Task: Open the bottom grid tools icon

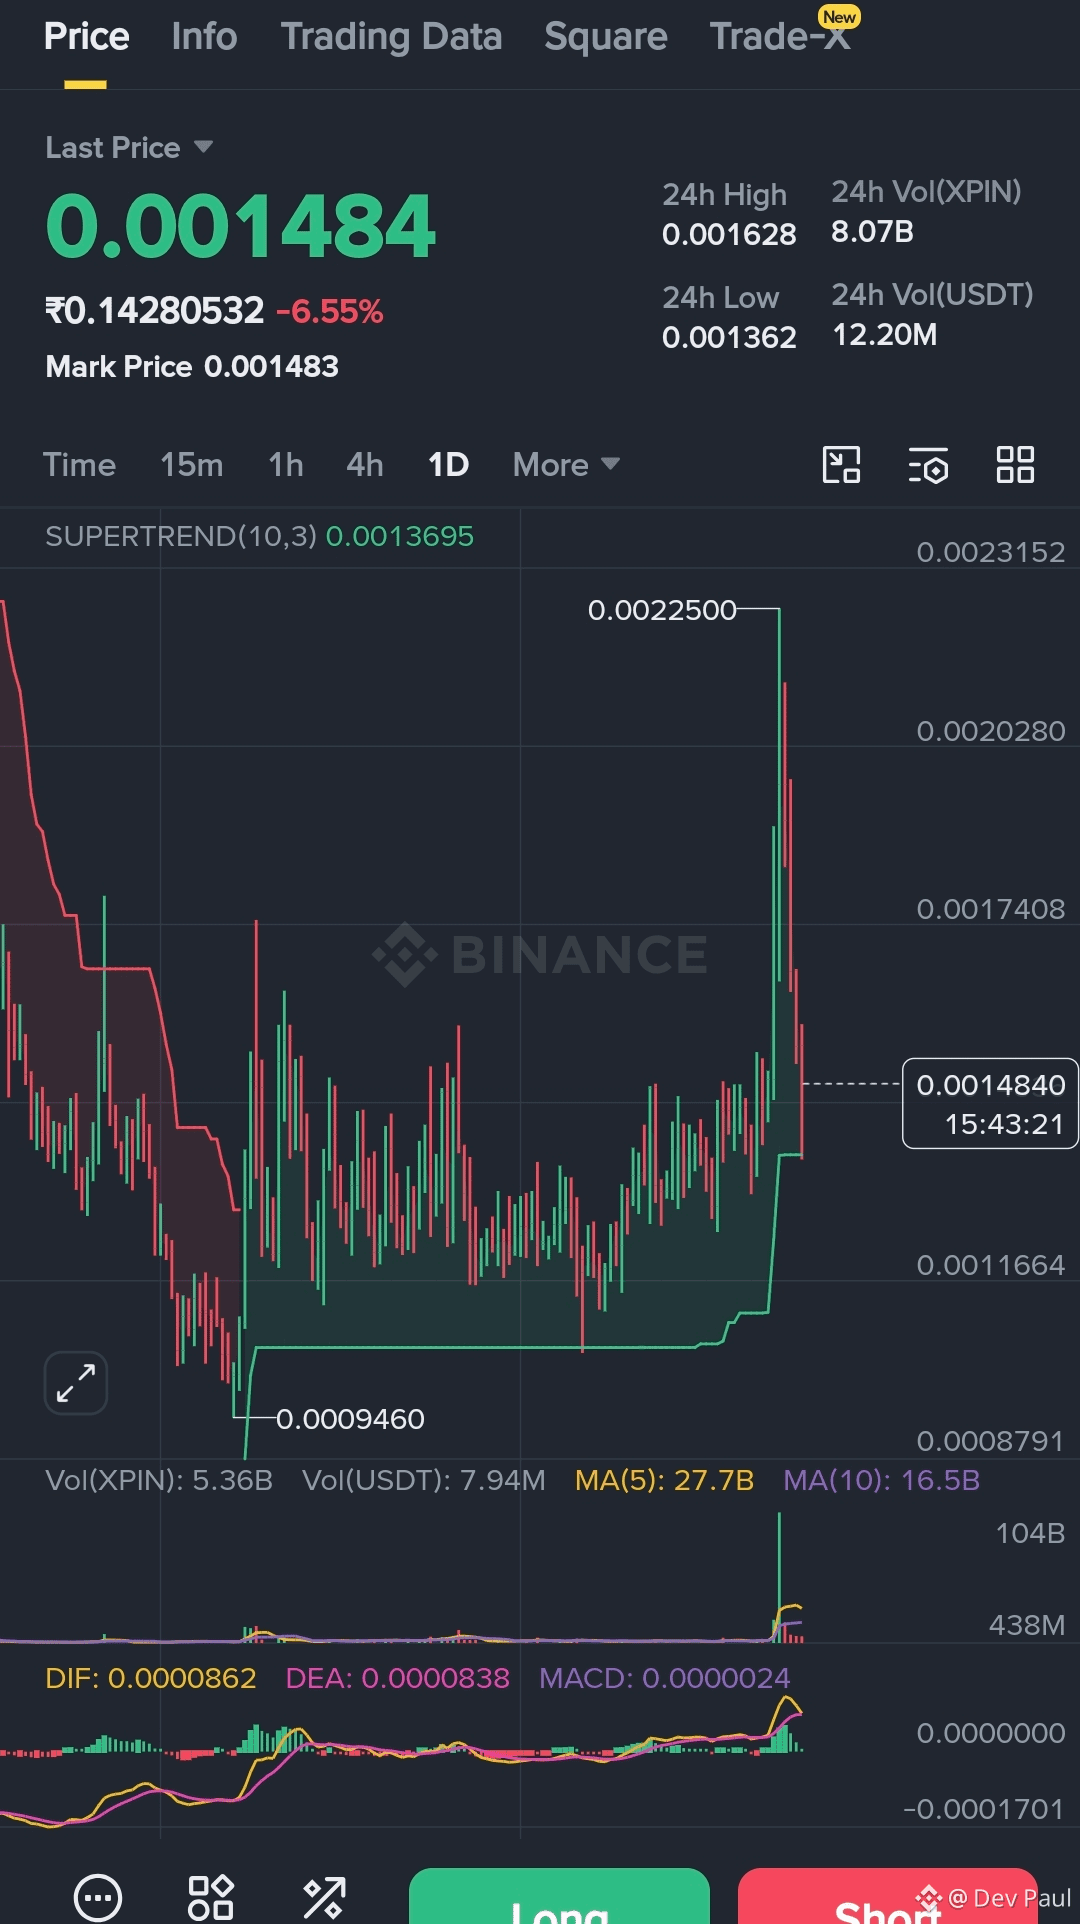Action: 211,1897
